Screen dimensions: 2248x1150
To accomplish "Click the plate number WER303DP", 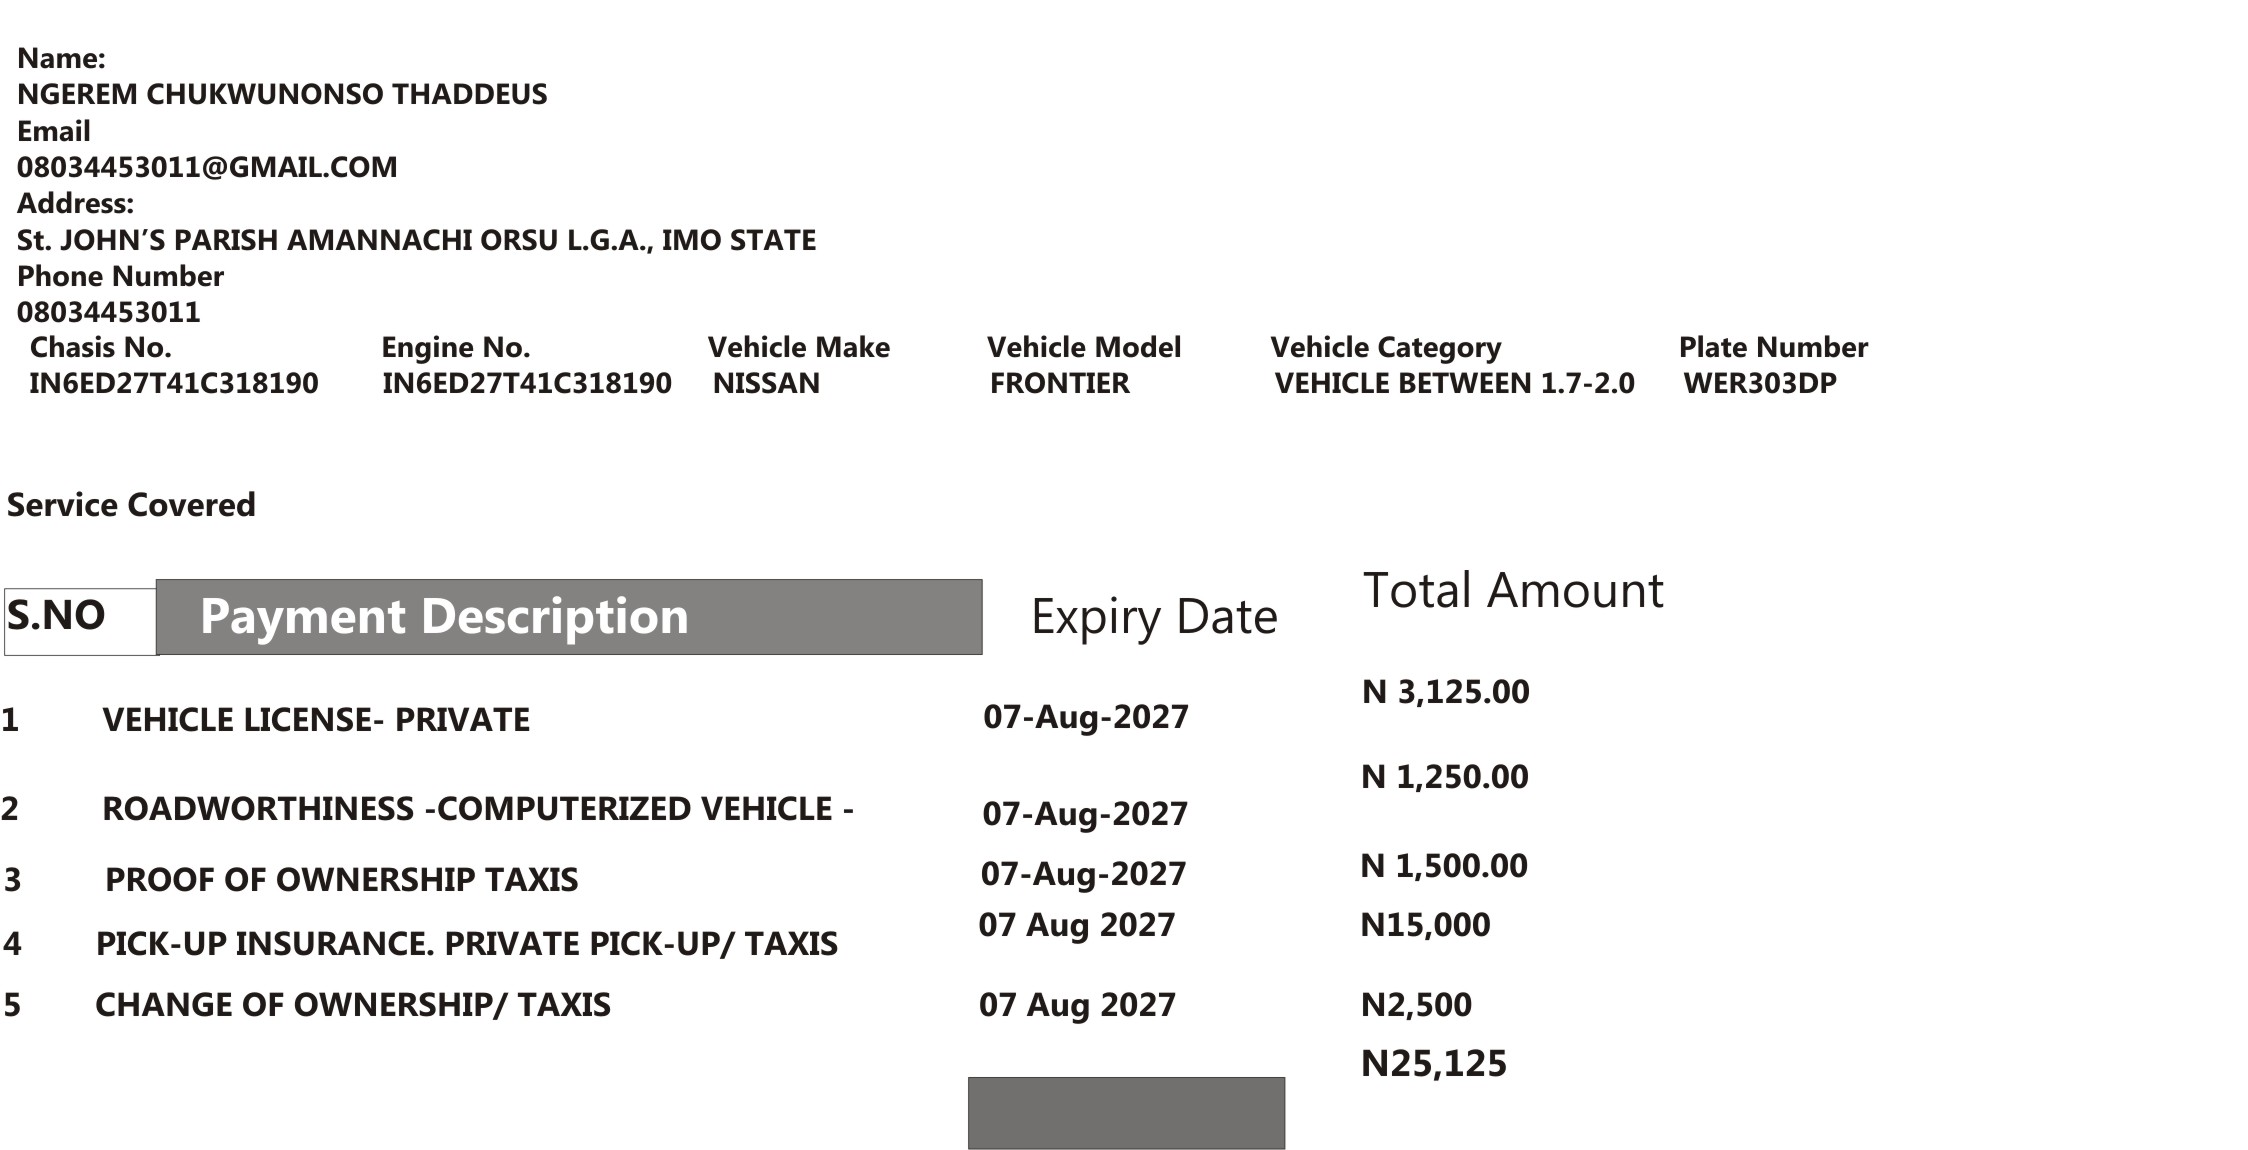I will pyautogui.click(x=1760, y=383).
